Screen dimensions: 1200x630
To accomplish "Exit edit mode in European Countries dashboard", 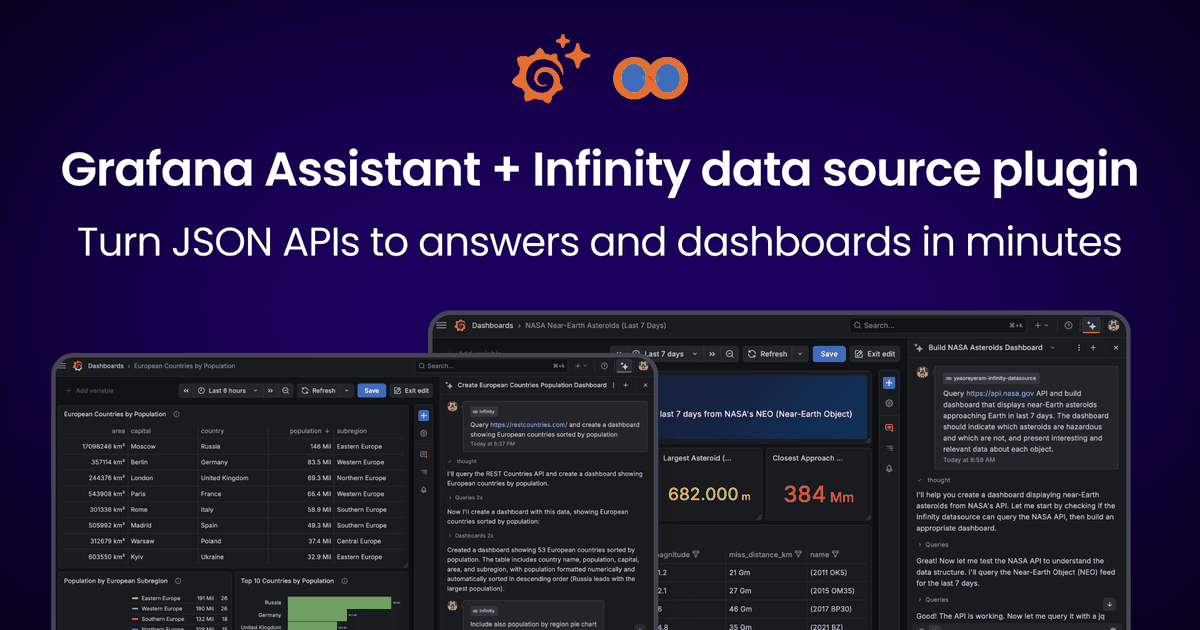I will (x=411, y=391).
